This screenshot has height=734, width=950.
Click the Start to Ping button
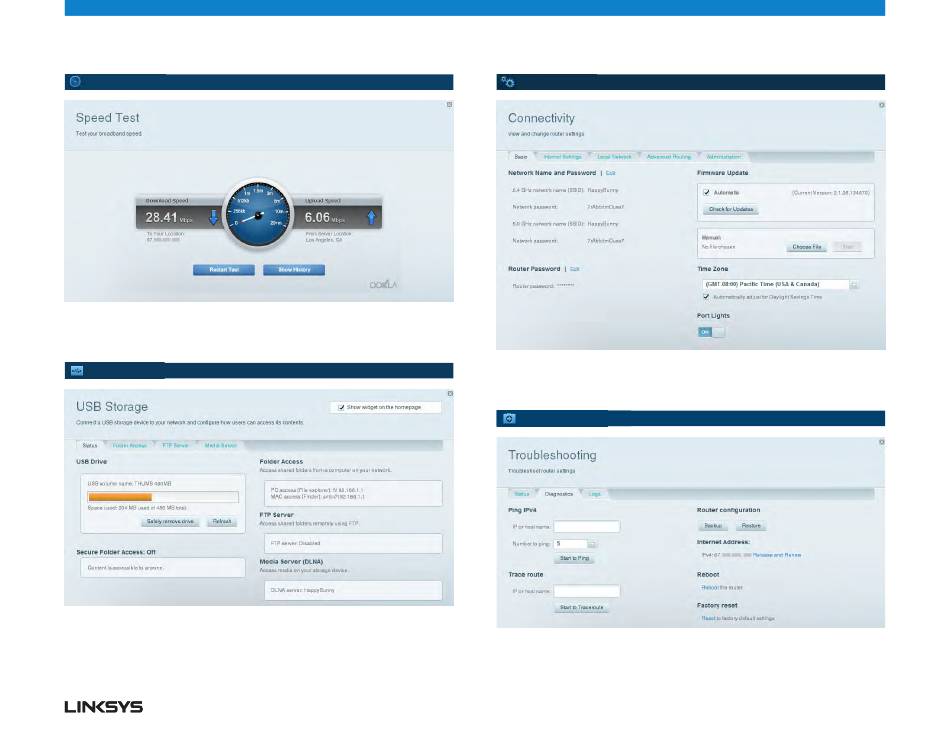[x=574, y=558]
